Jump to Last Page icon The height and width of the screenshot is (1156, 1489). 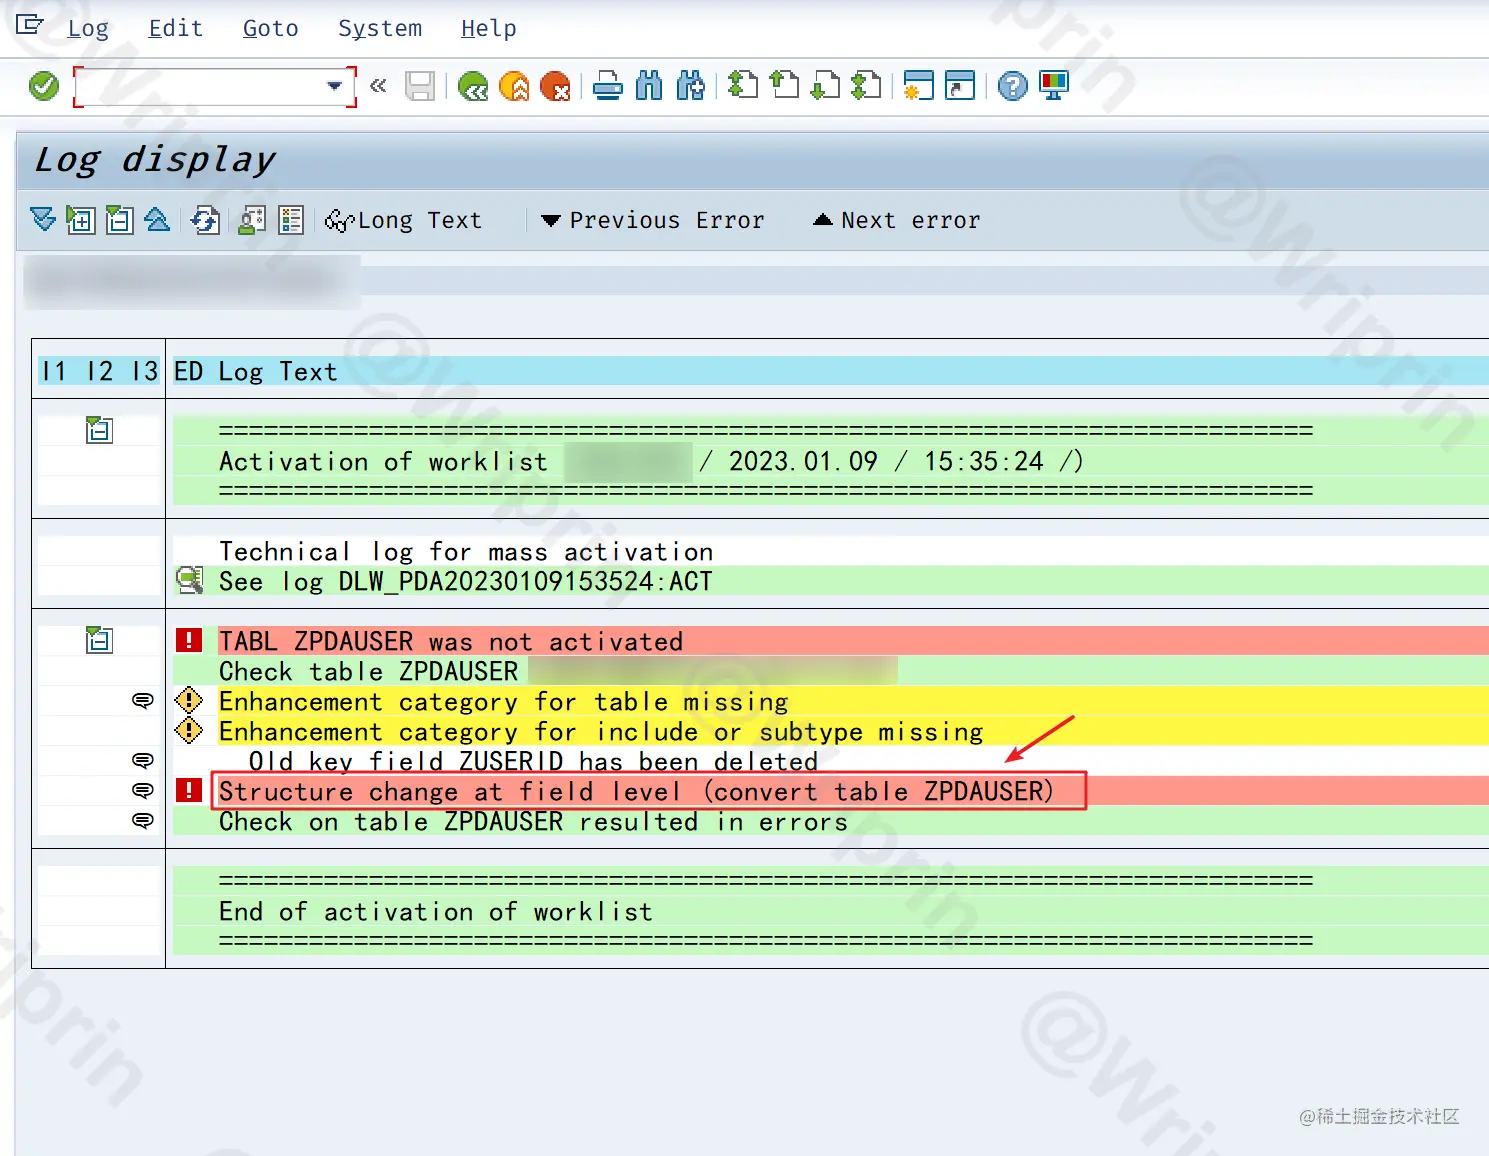click(x=866, y=86)
